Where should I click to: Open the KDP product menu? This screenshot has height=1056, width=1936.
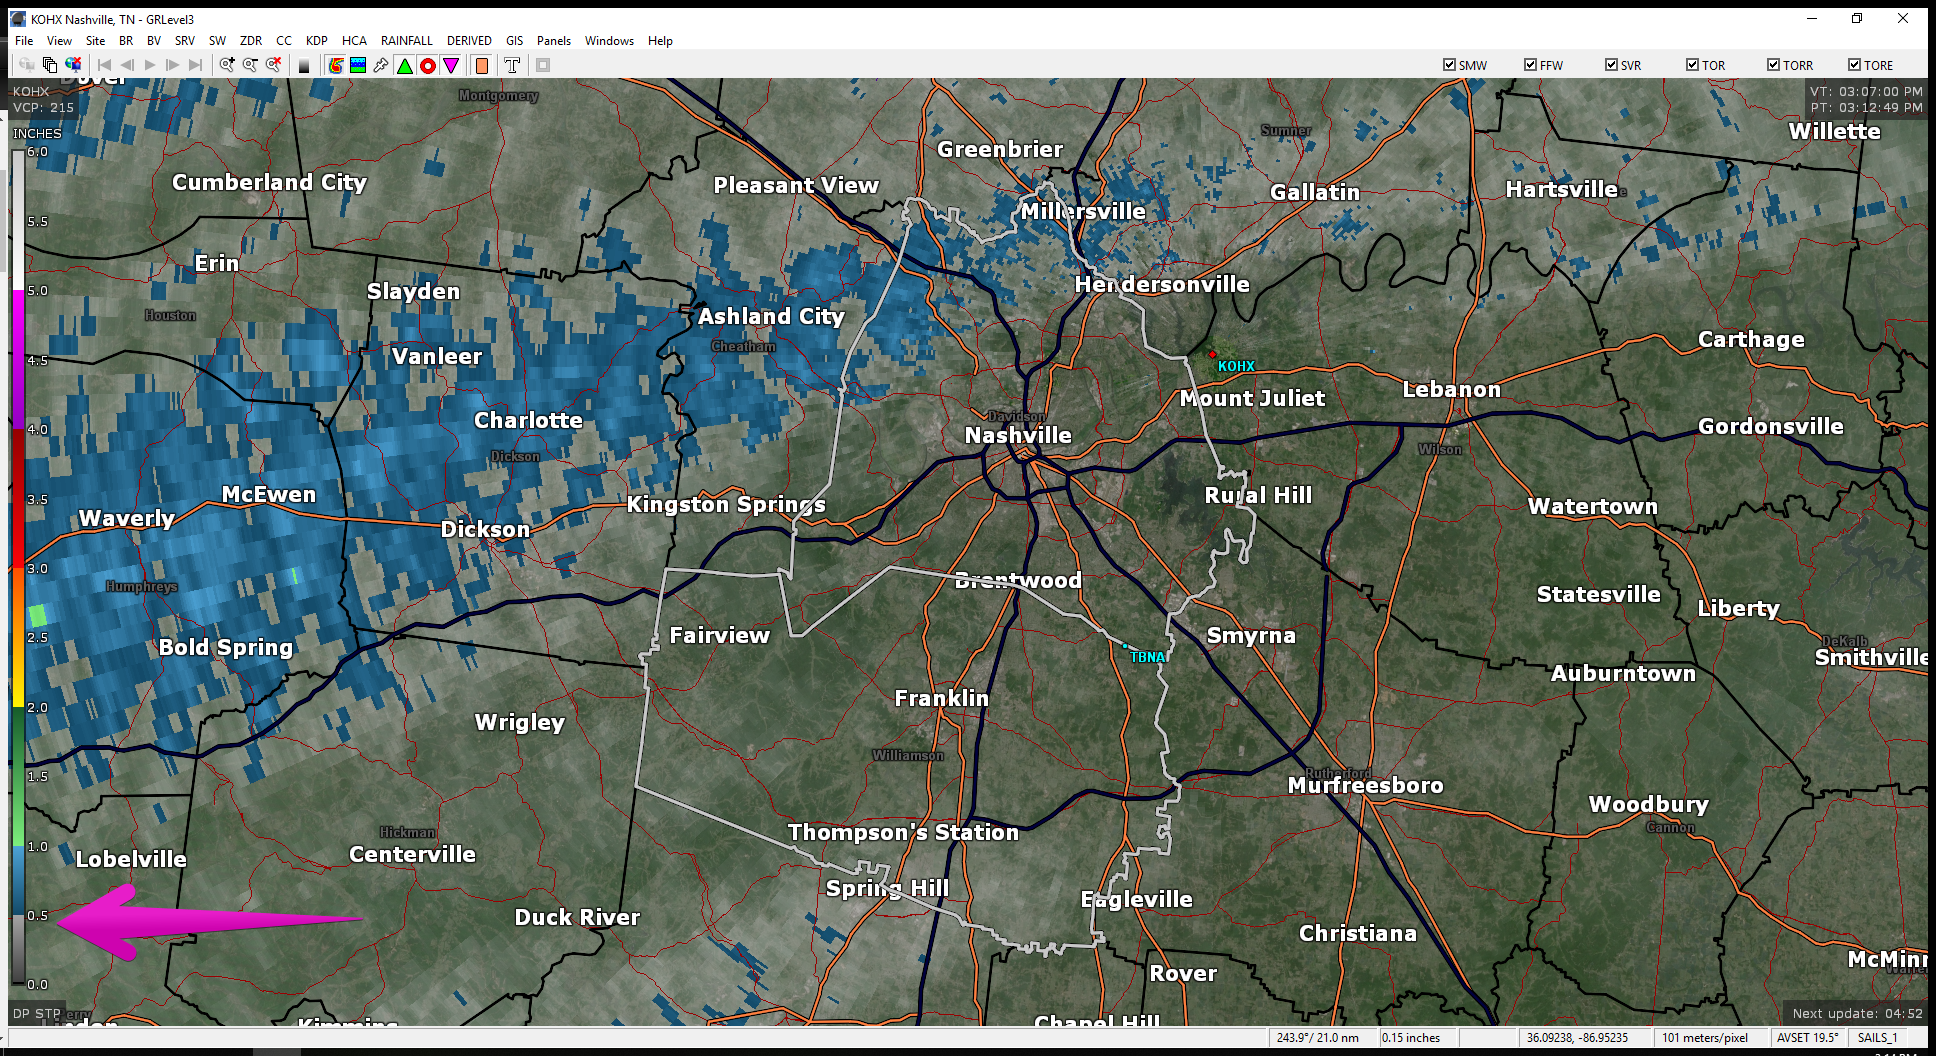[x=317, y=41]
